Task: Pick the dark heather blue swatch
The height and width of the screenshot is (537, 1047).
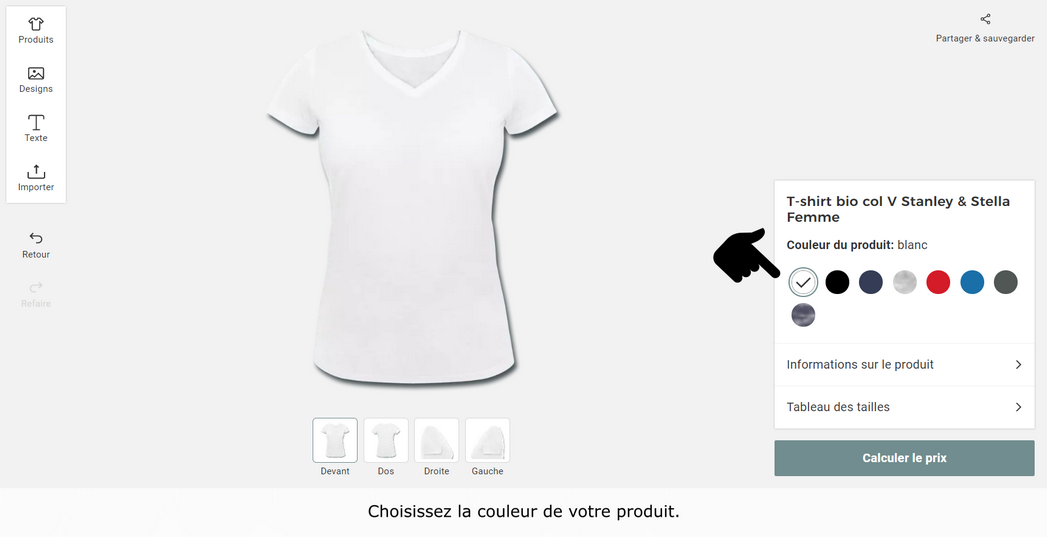Action: 803,315
